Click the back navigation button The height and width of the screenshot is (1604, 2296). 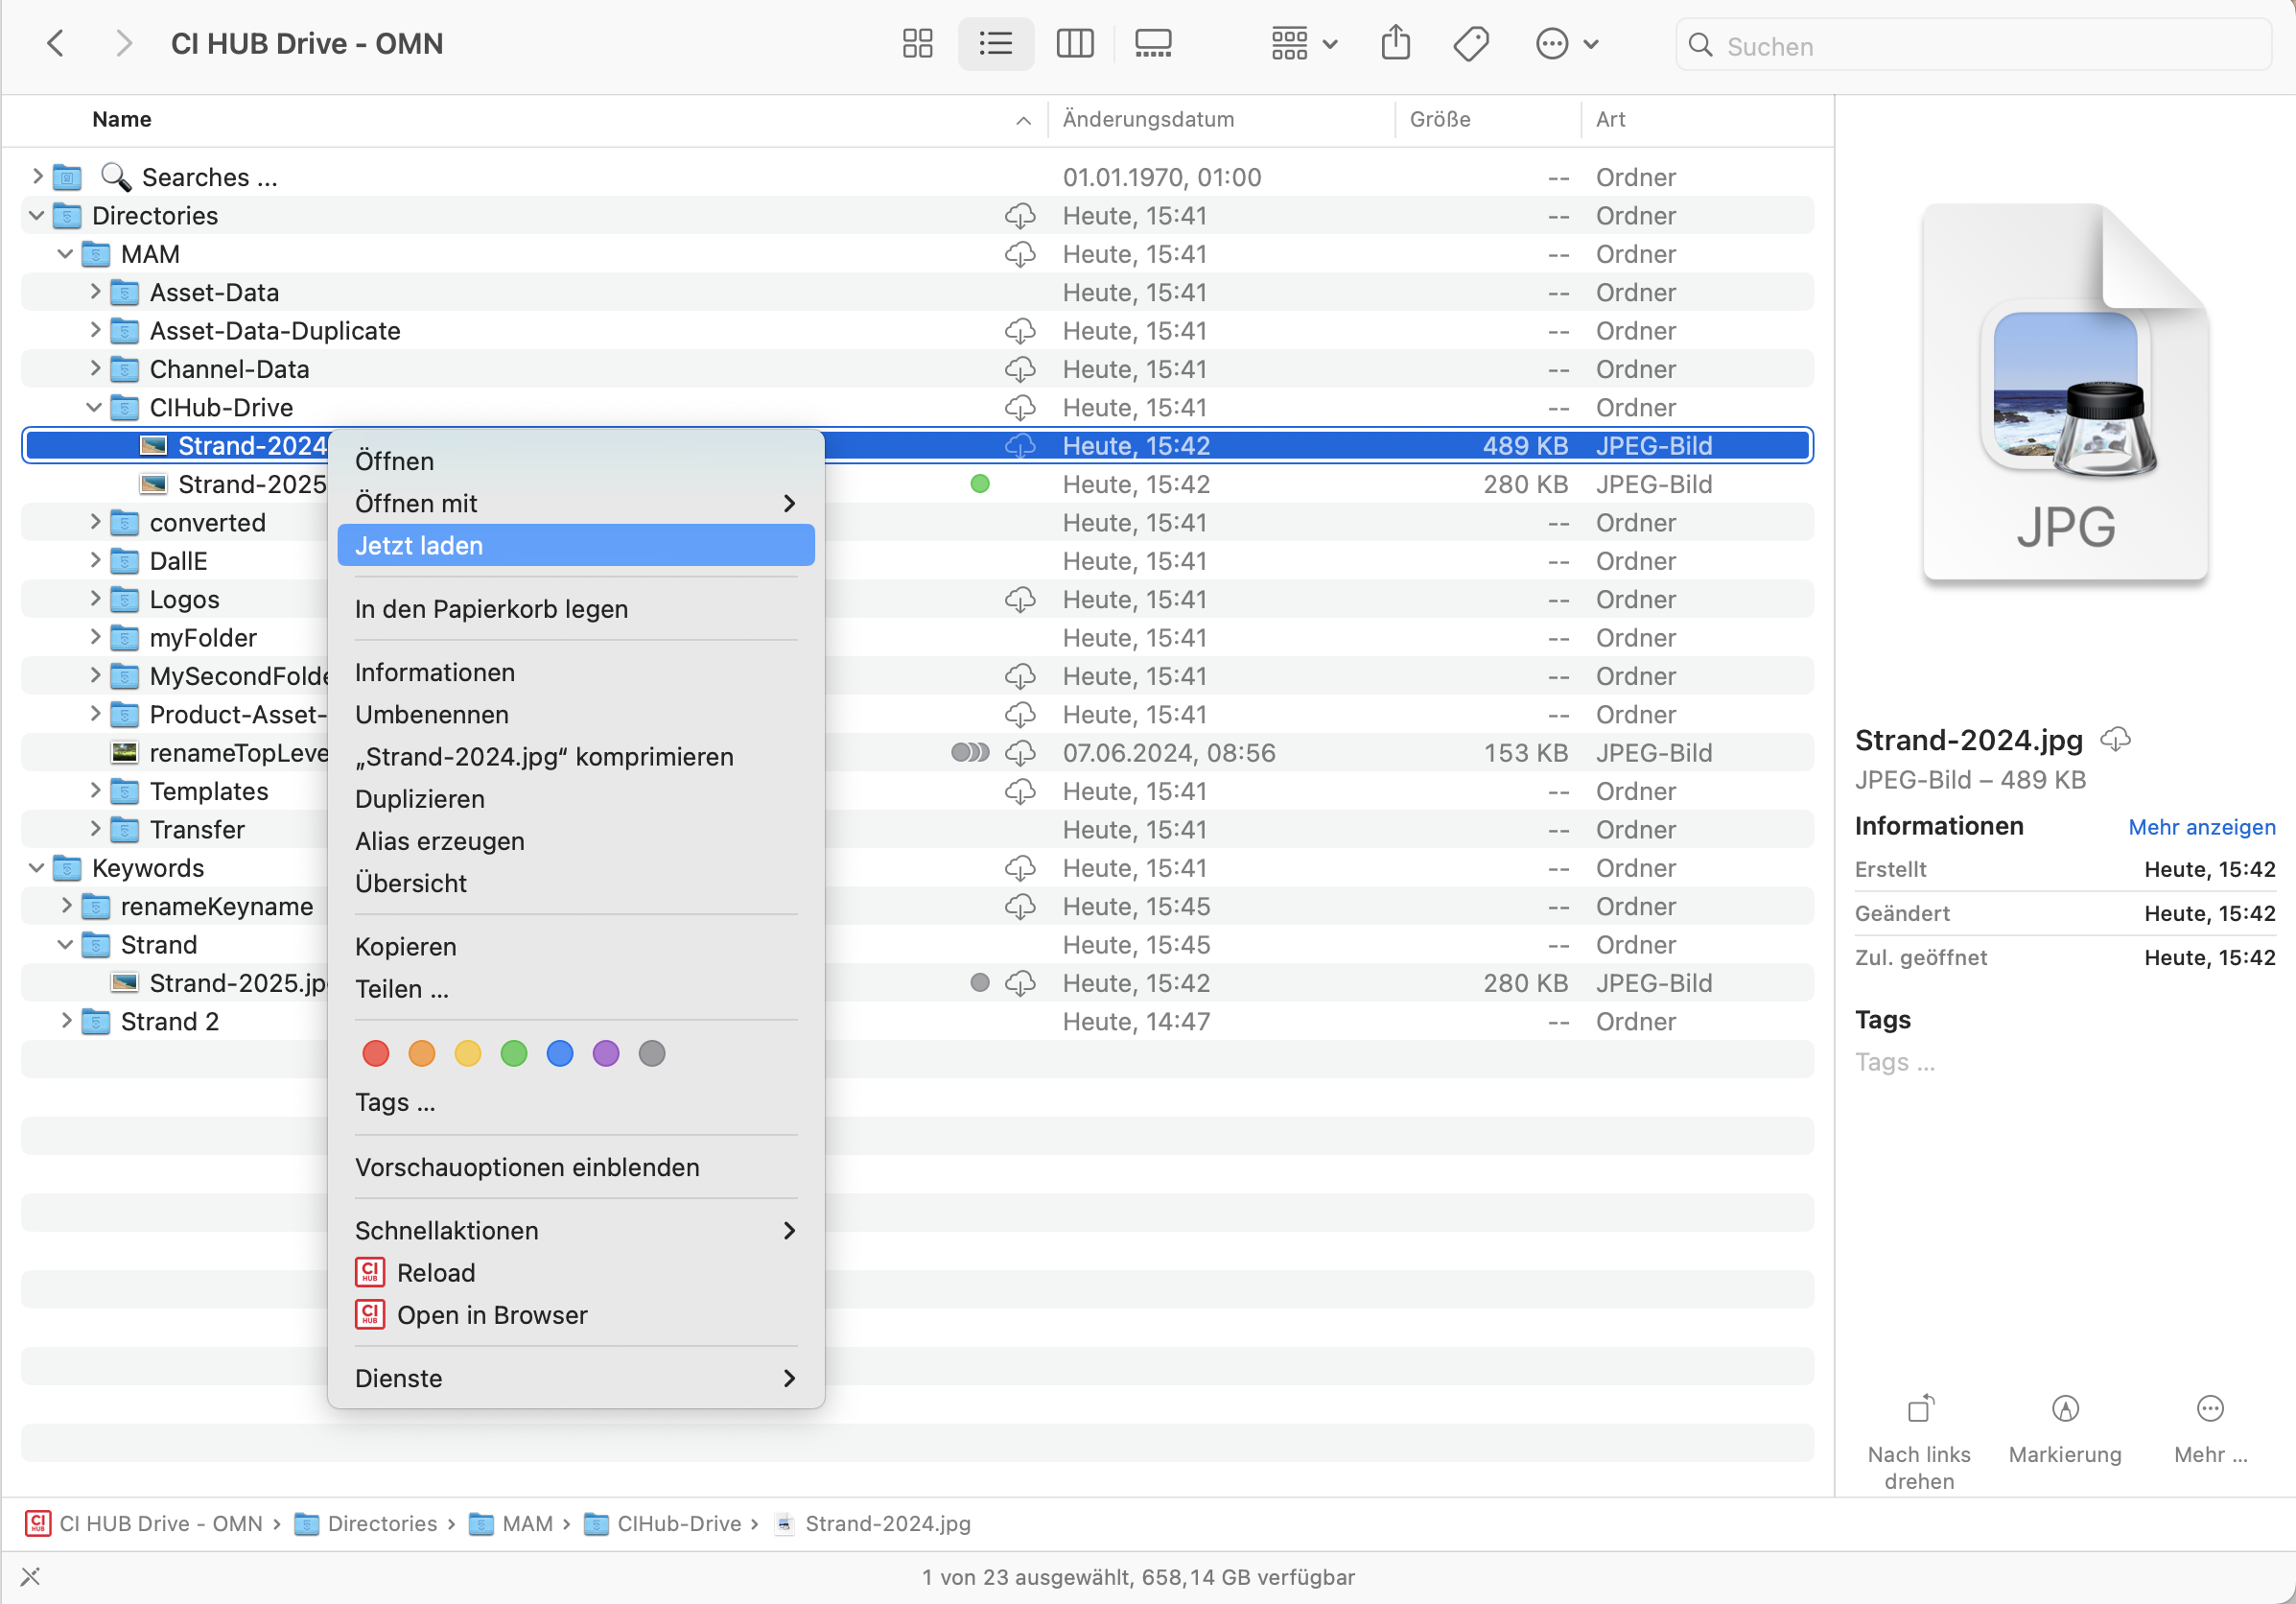[56, 43]
